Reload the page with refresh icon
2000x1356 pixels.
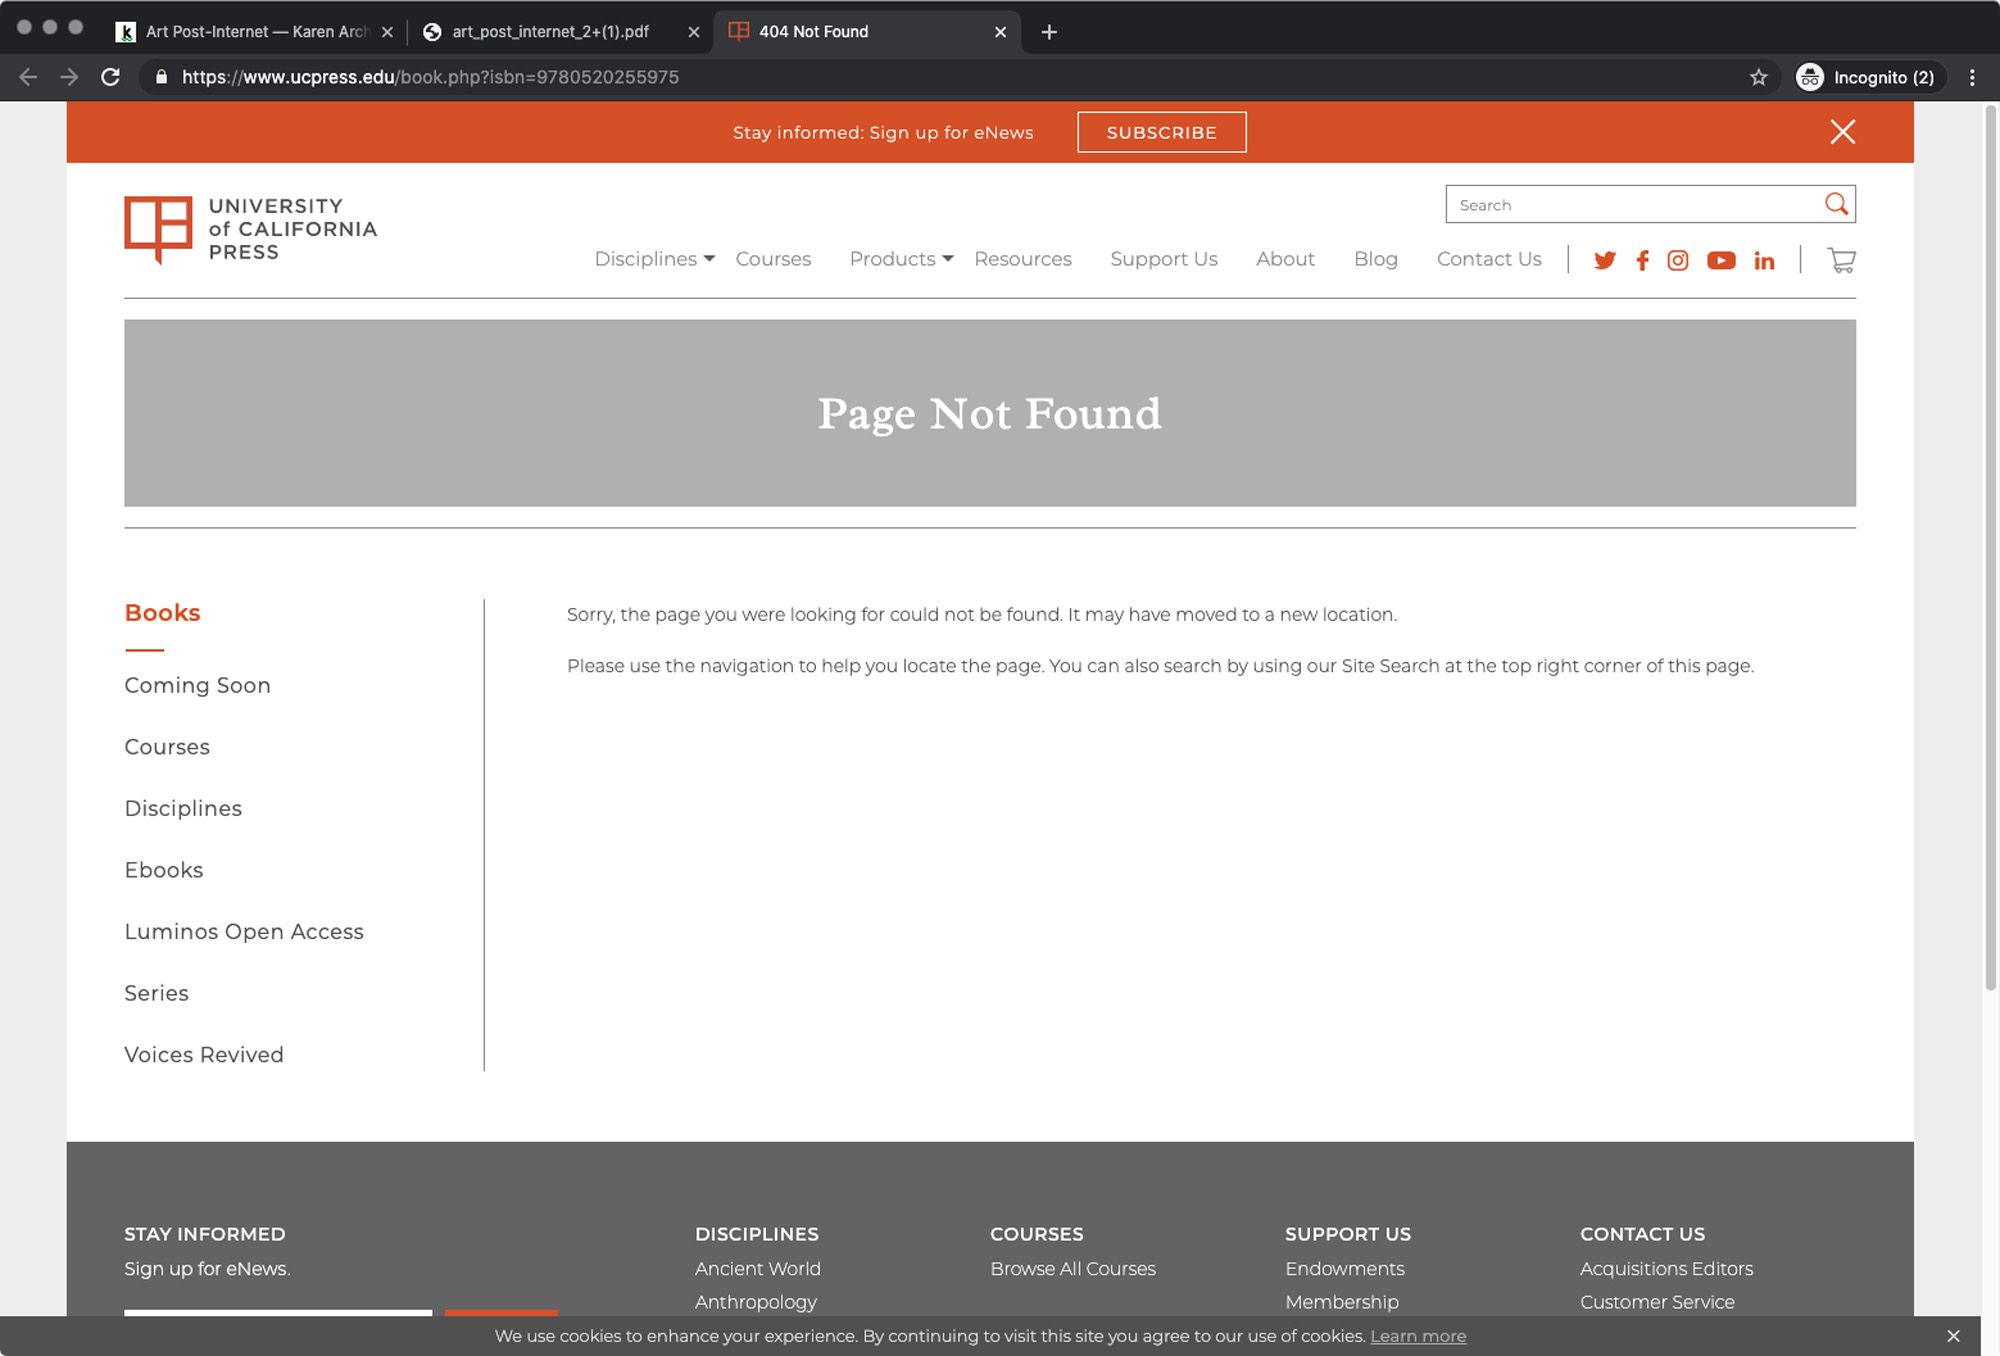(111, 77)
